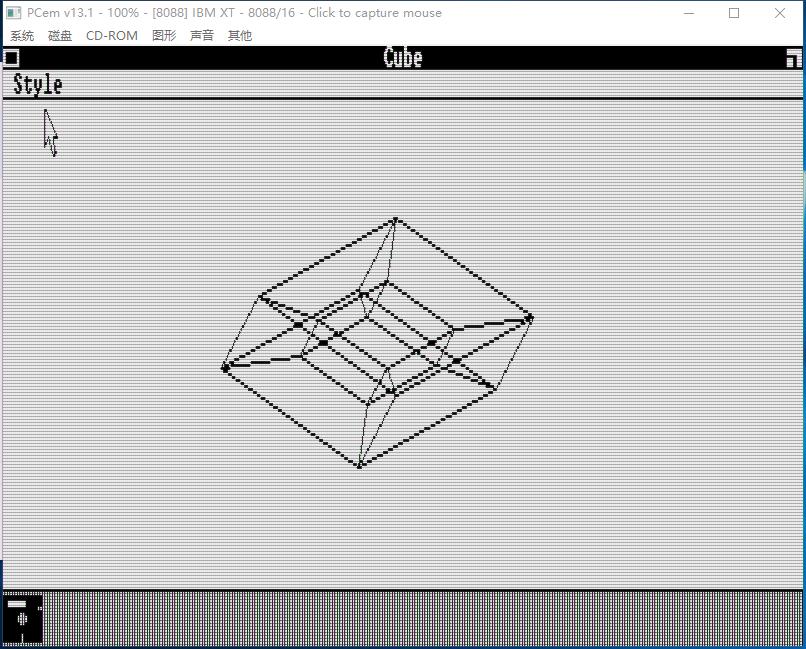
Task: Open PCem CD-ROM menu
Action: click(x=112, y=35)
